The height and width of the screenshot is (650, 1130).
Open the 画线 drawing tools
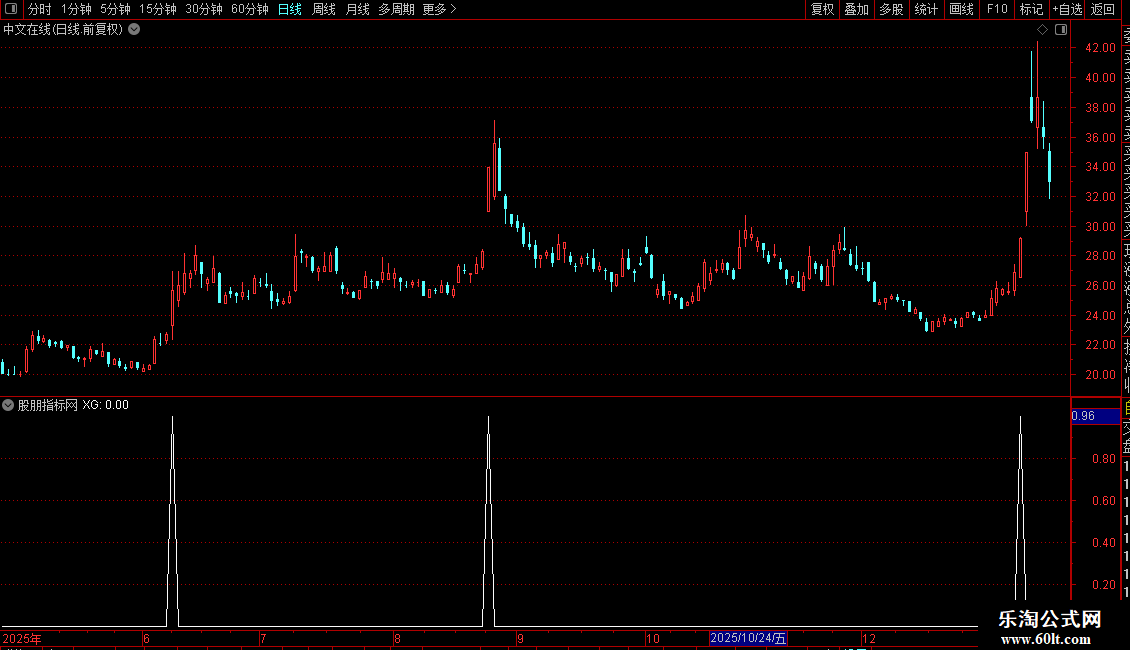[961, 9]
